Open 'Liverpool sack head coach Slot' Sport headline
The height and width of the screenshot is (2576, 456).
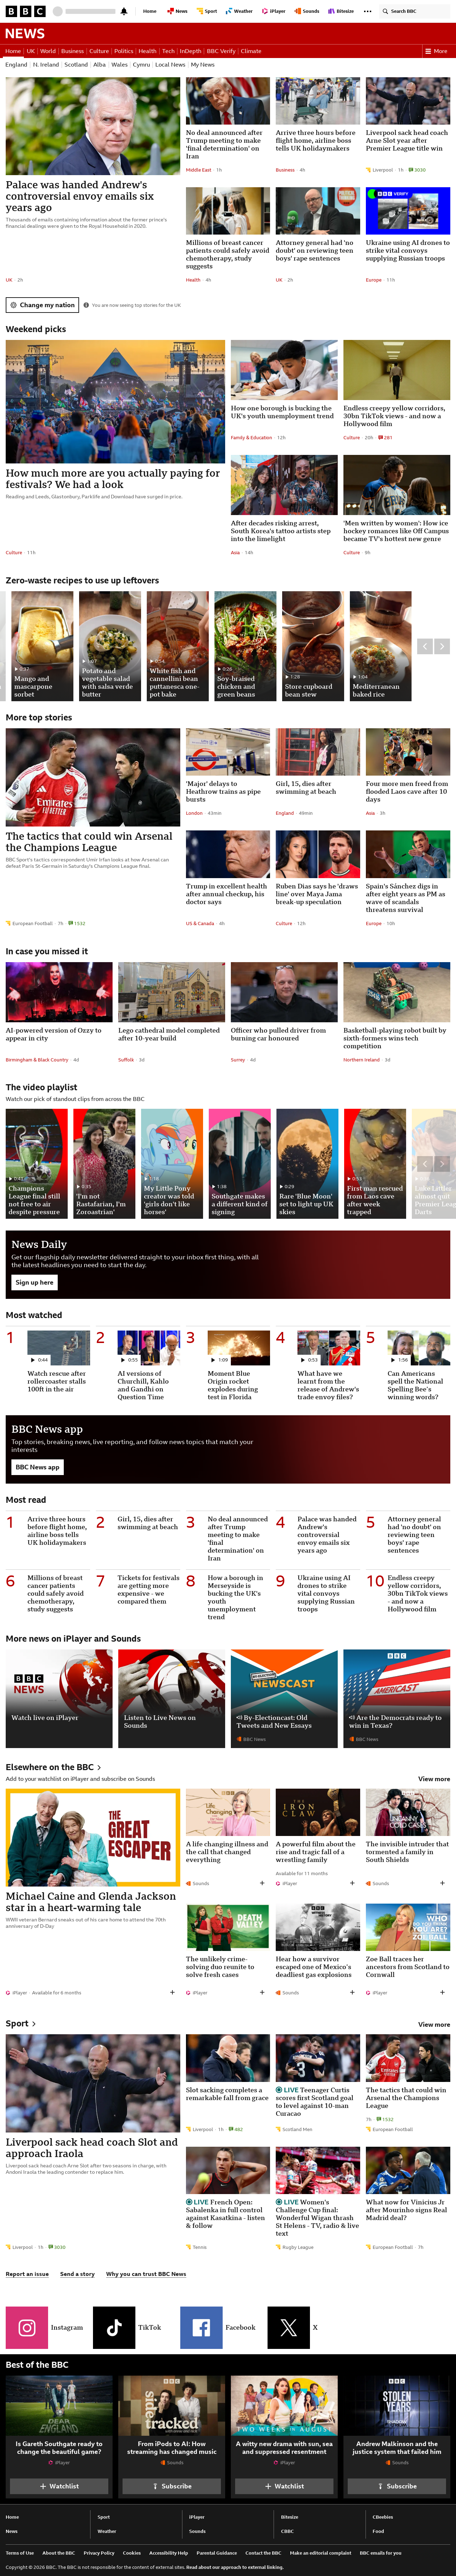coord(92,2148)
